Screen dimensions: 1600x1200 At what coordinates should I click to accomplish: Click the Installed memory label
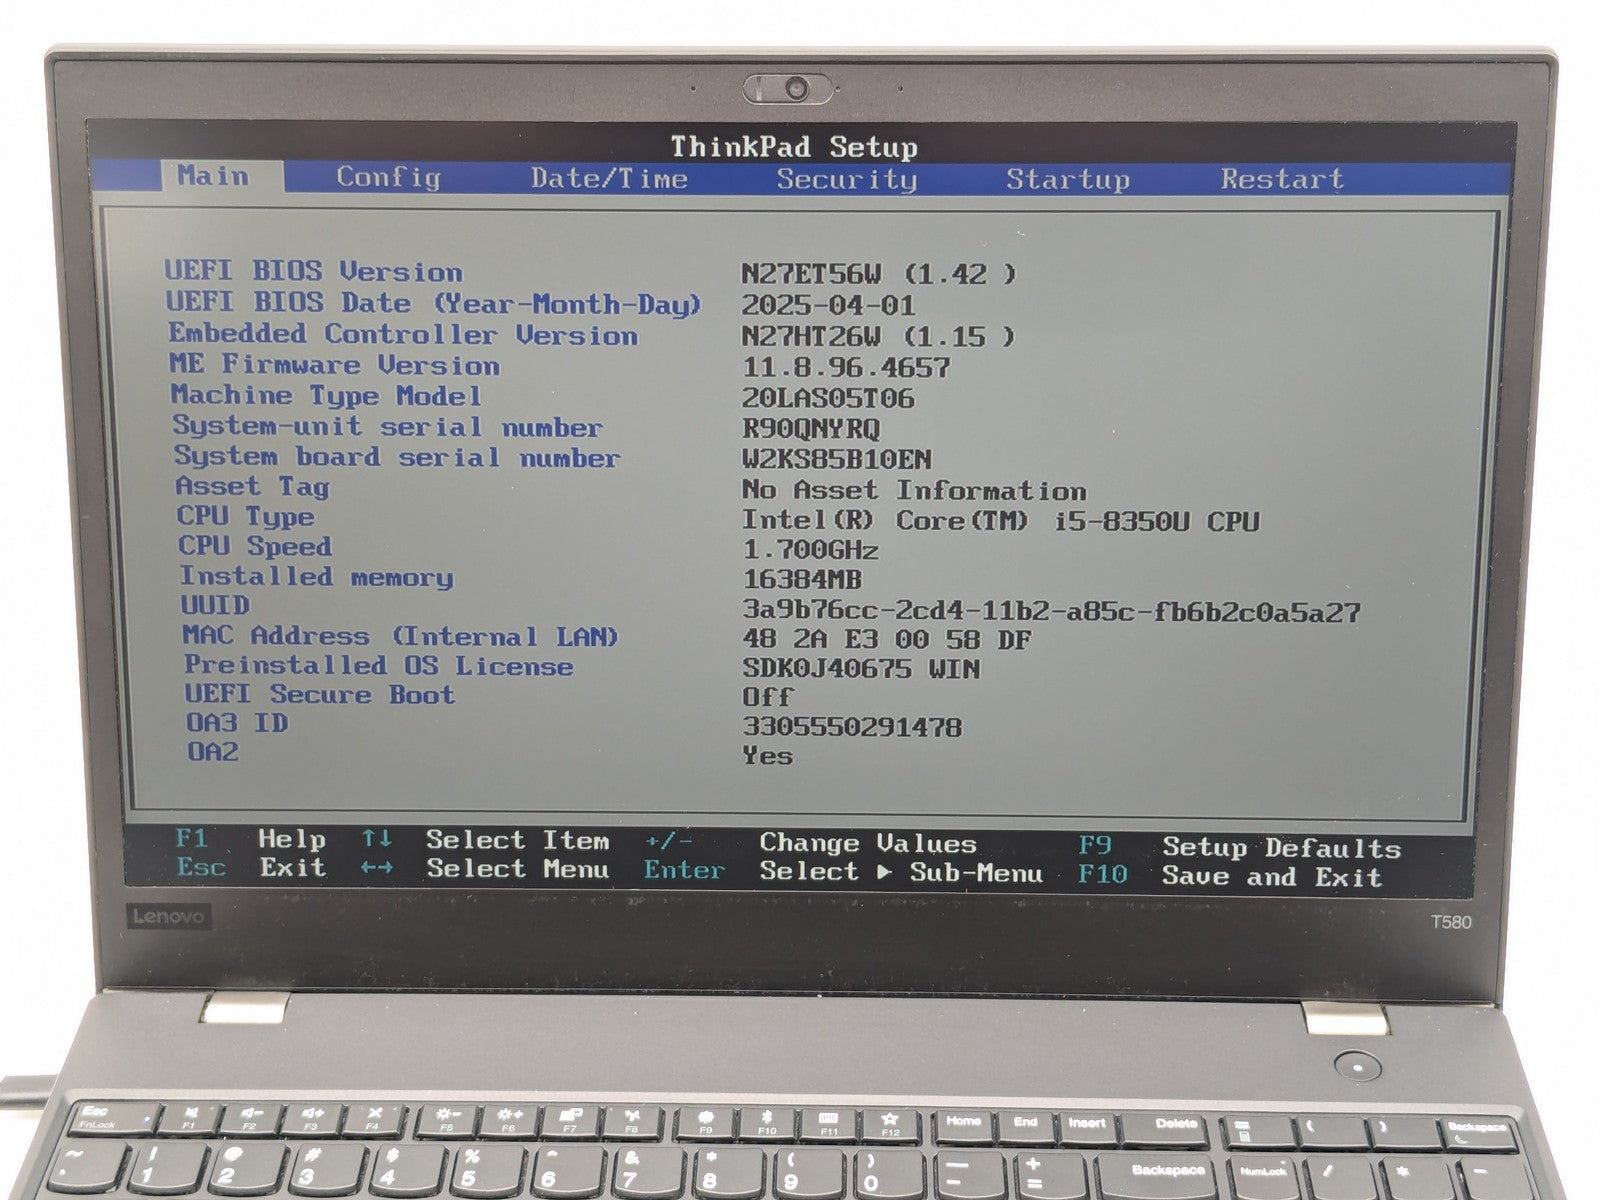[x=316, y=577]
